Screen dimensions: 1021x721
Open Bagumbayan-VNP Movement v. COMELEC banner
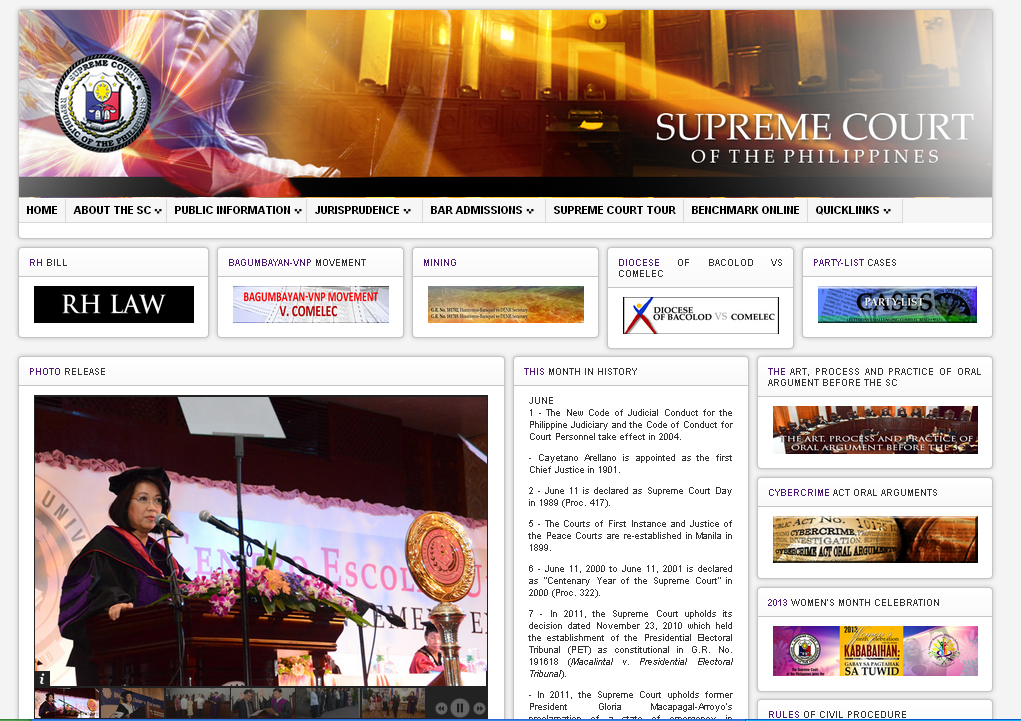coord(311,304)
